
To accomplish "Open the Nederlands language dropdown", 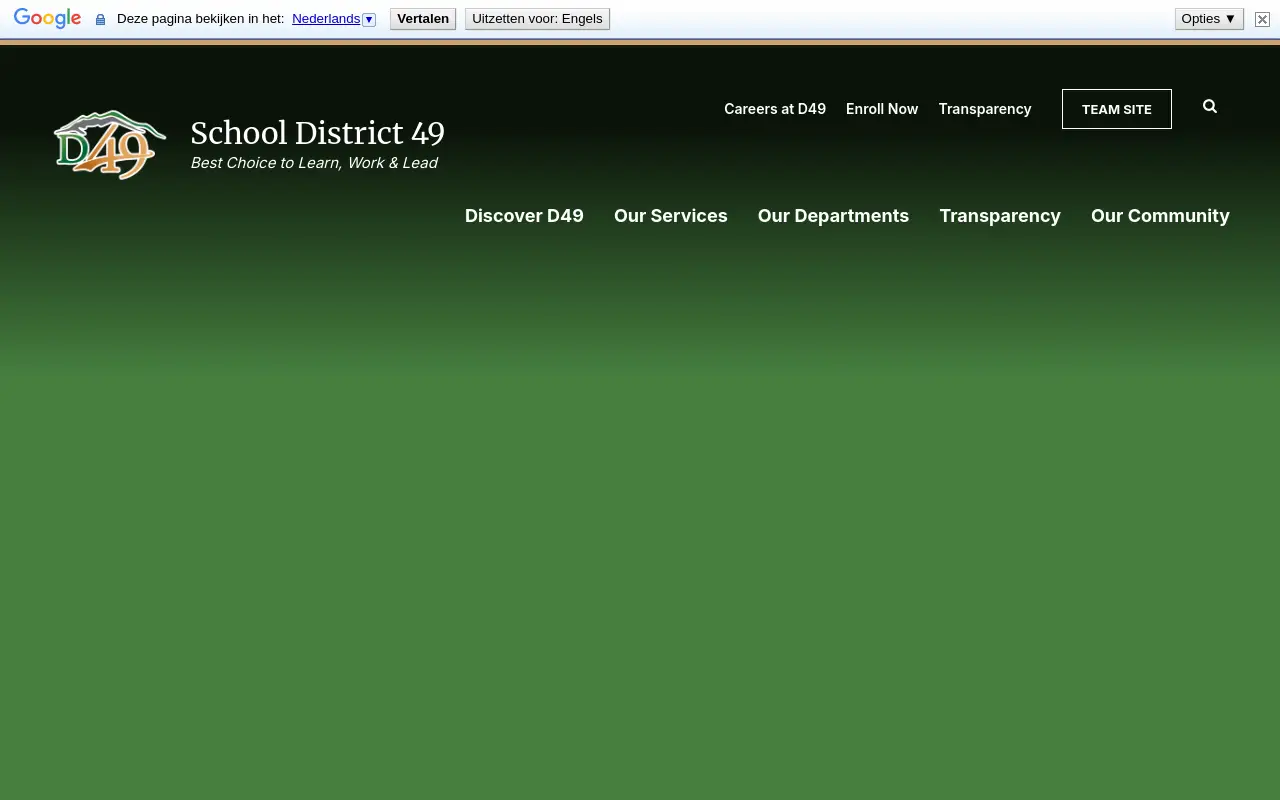I will tap(334, 19).
